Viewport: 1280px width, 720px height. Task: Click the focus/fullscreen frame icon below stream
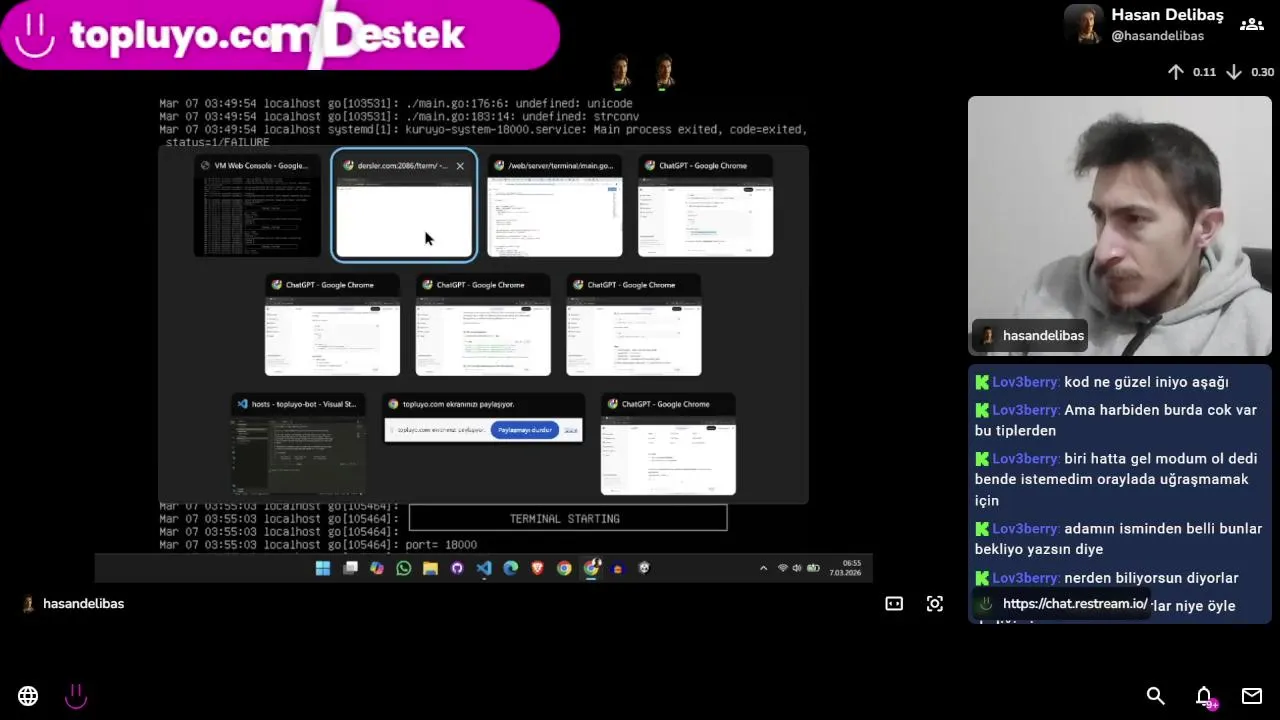click(x=935, y=603)
